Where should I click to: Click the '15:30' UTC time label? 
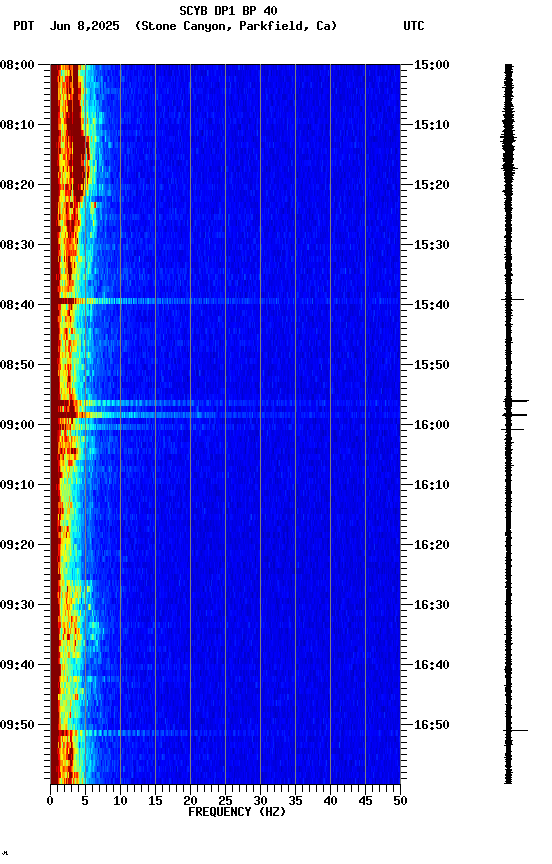point(432,245)
